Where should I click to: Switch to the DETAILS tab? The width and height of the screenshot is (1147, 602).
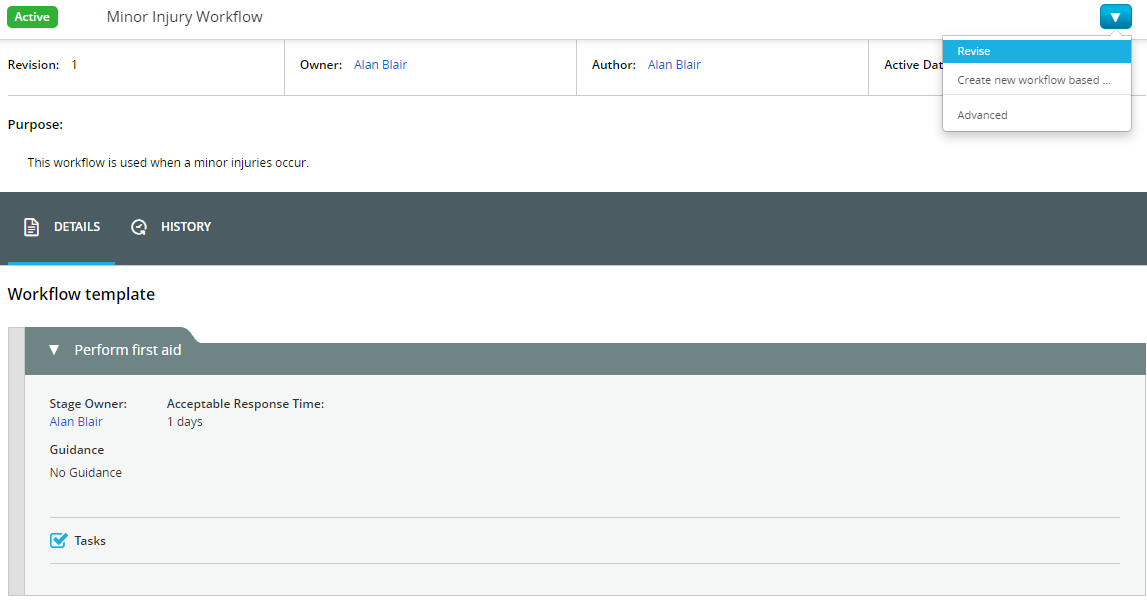(x=61, y=227)
